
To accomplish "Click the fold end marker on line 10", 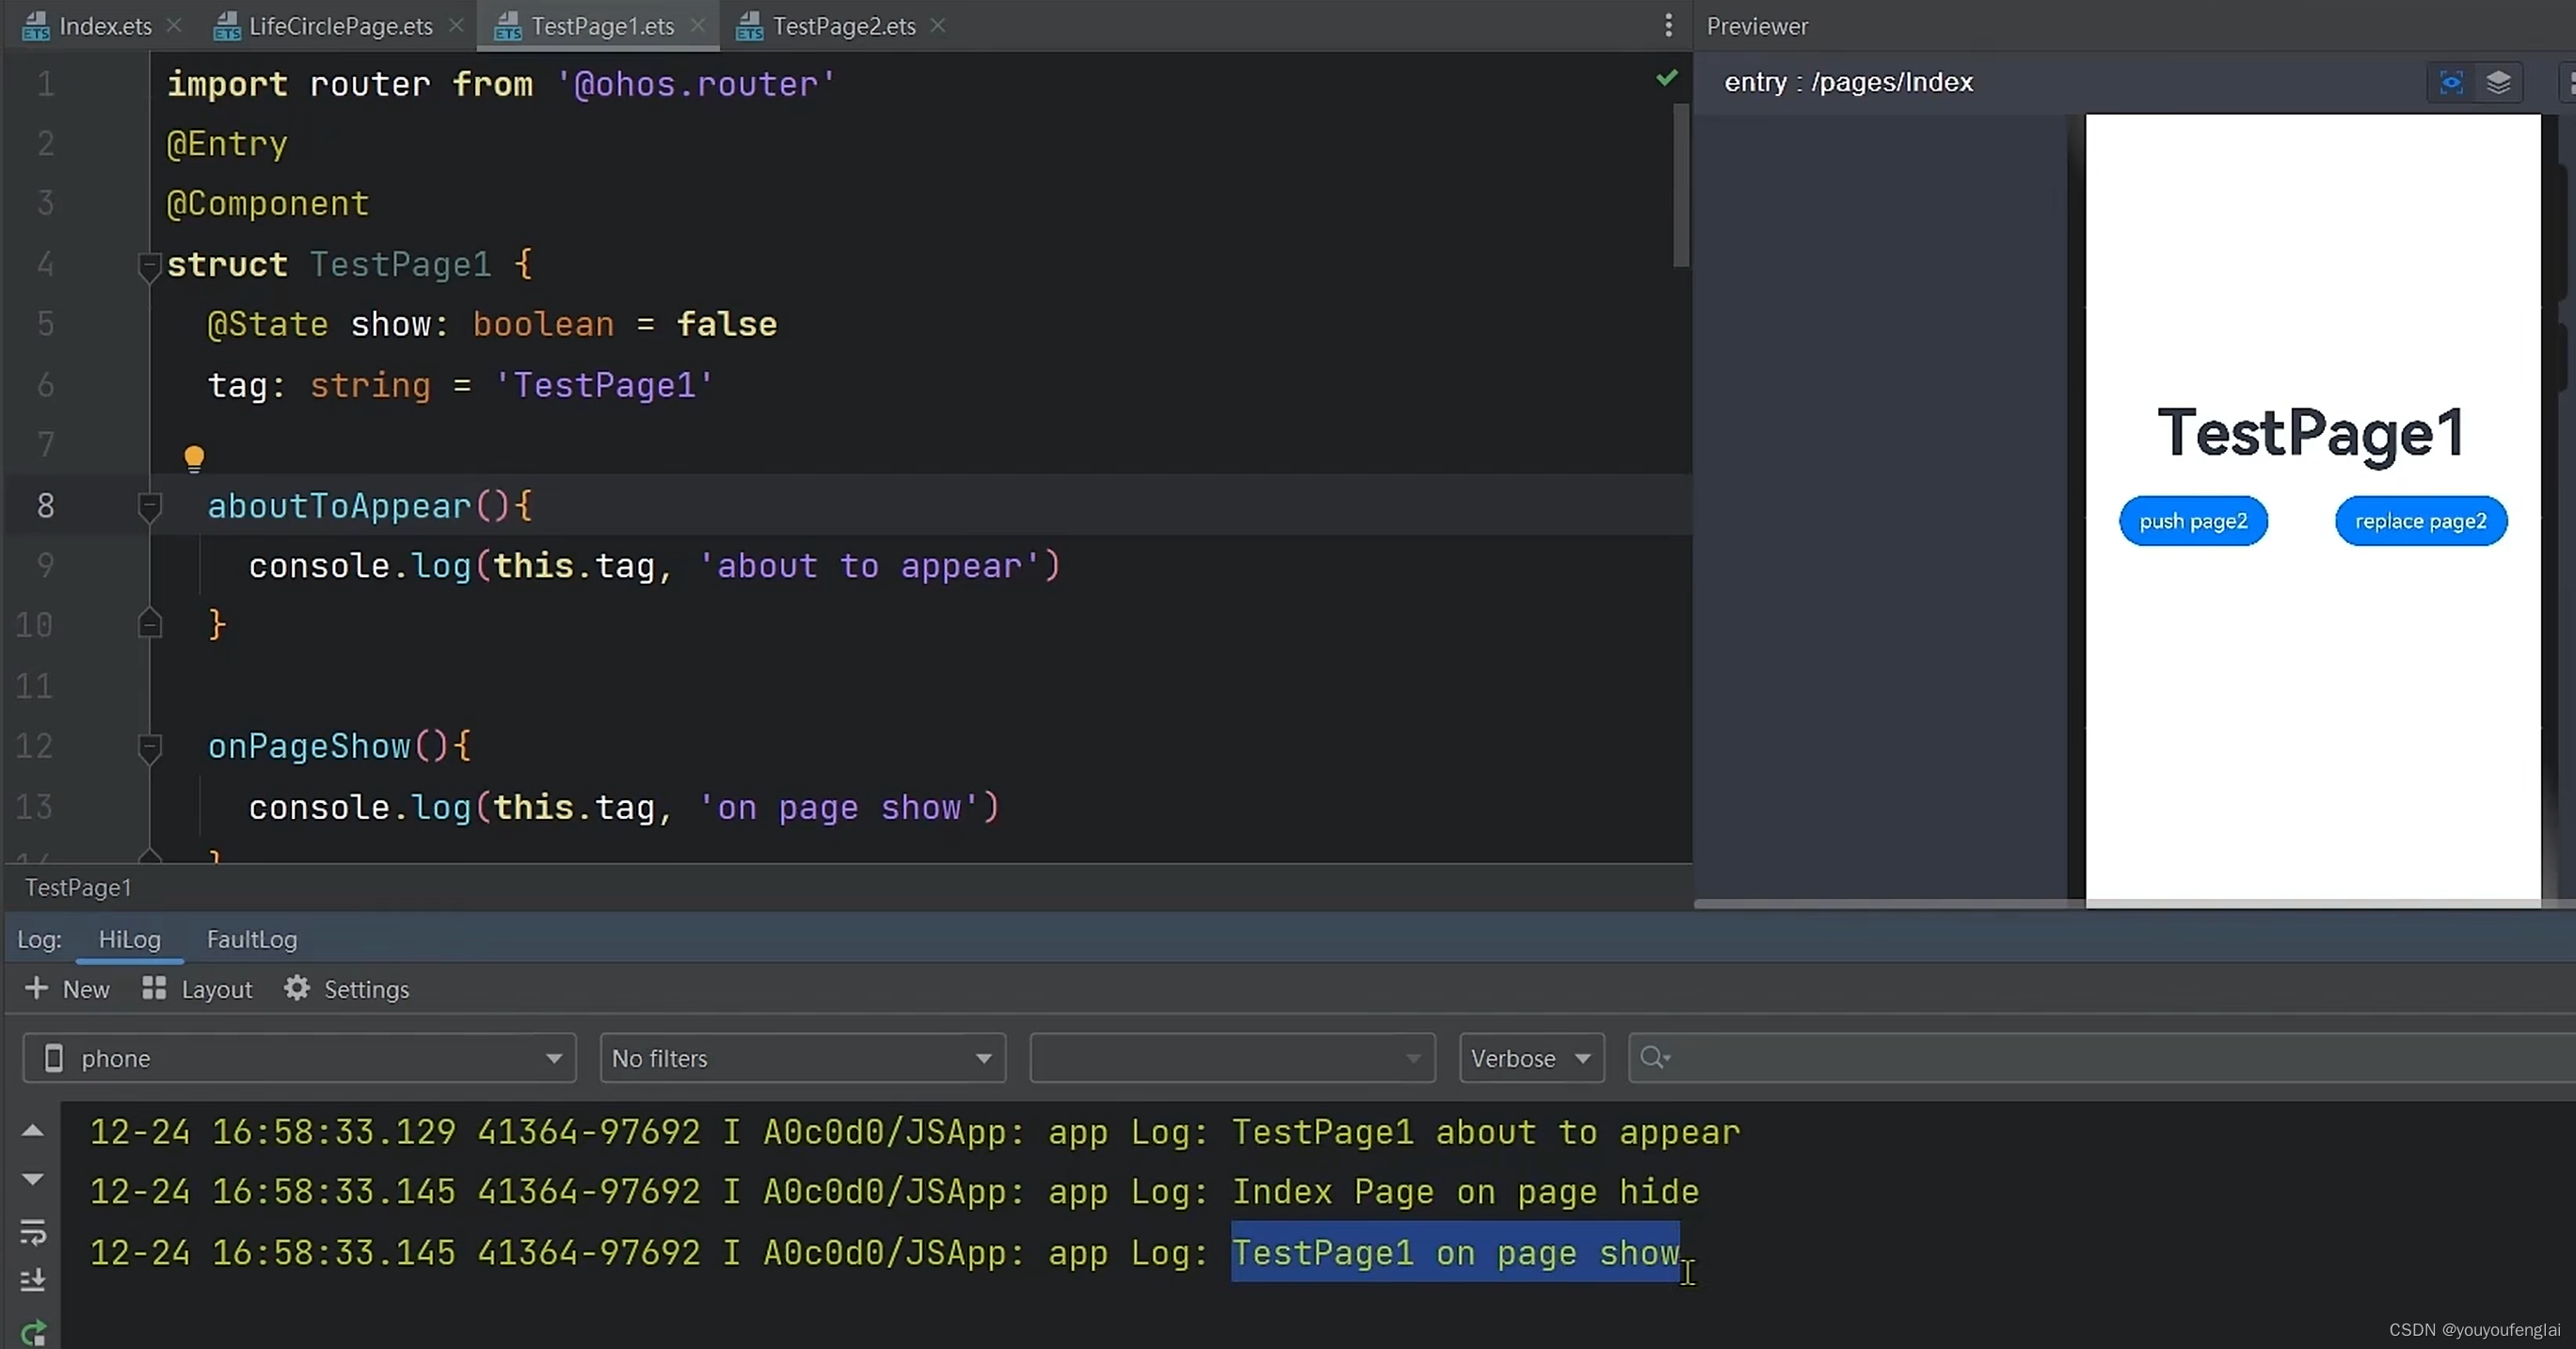I will click(x=149, y=624).
